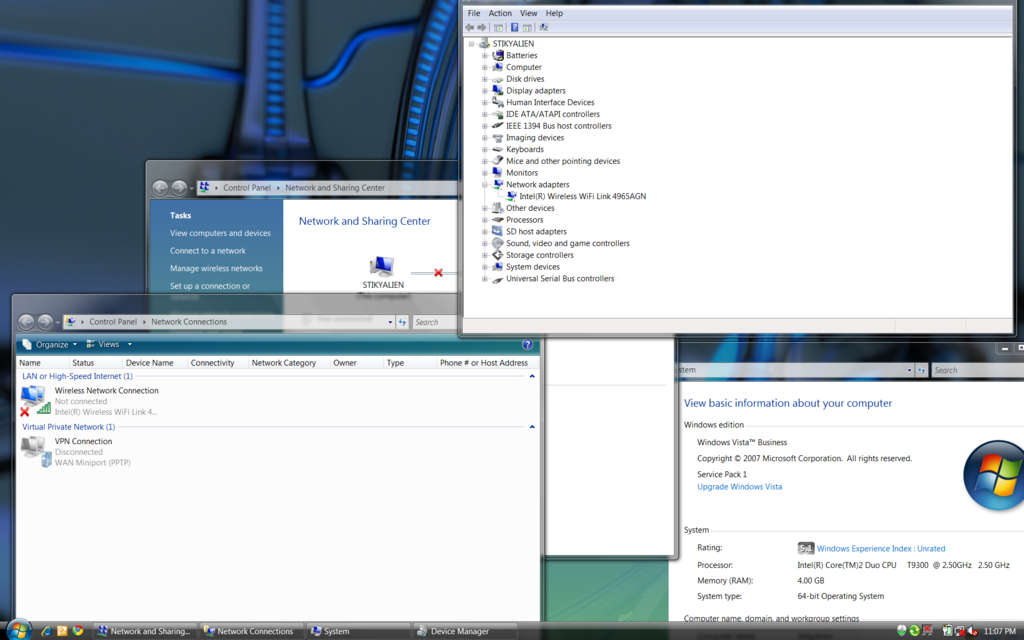The height and width of the screenshot is (640, 1024).
Task: Switch to Network Connections taskbar button
Action: [251, 631]
